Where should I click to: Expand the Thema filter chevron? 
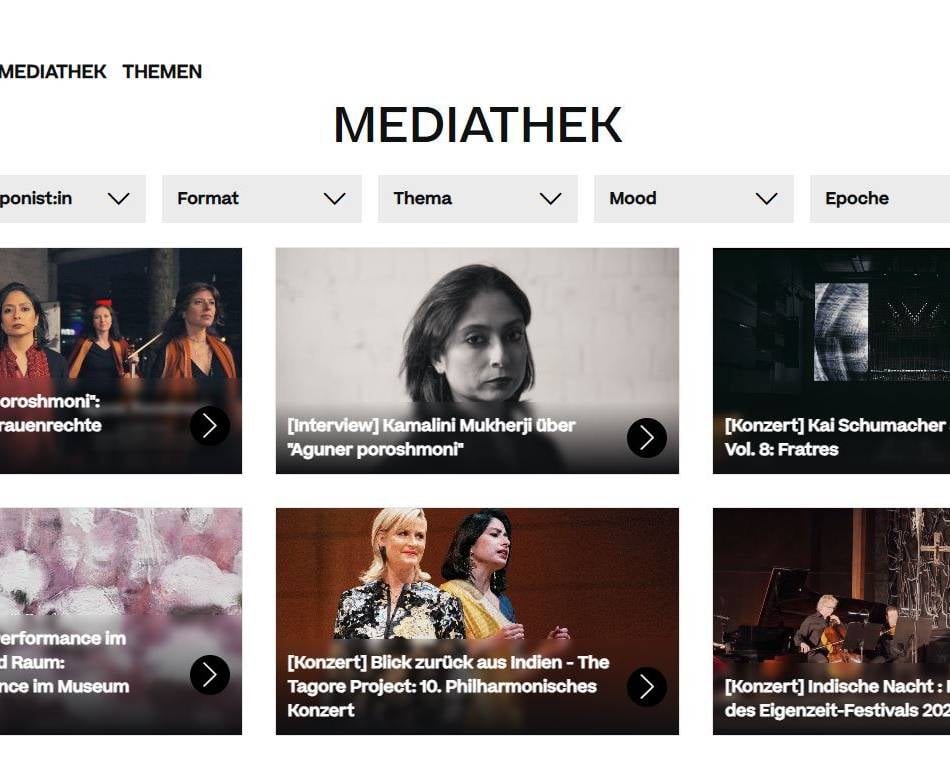[x=550, y=199]
